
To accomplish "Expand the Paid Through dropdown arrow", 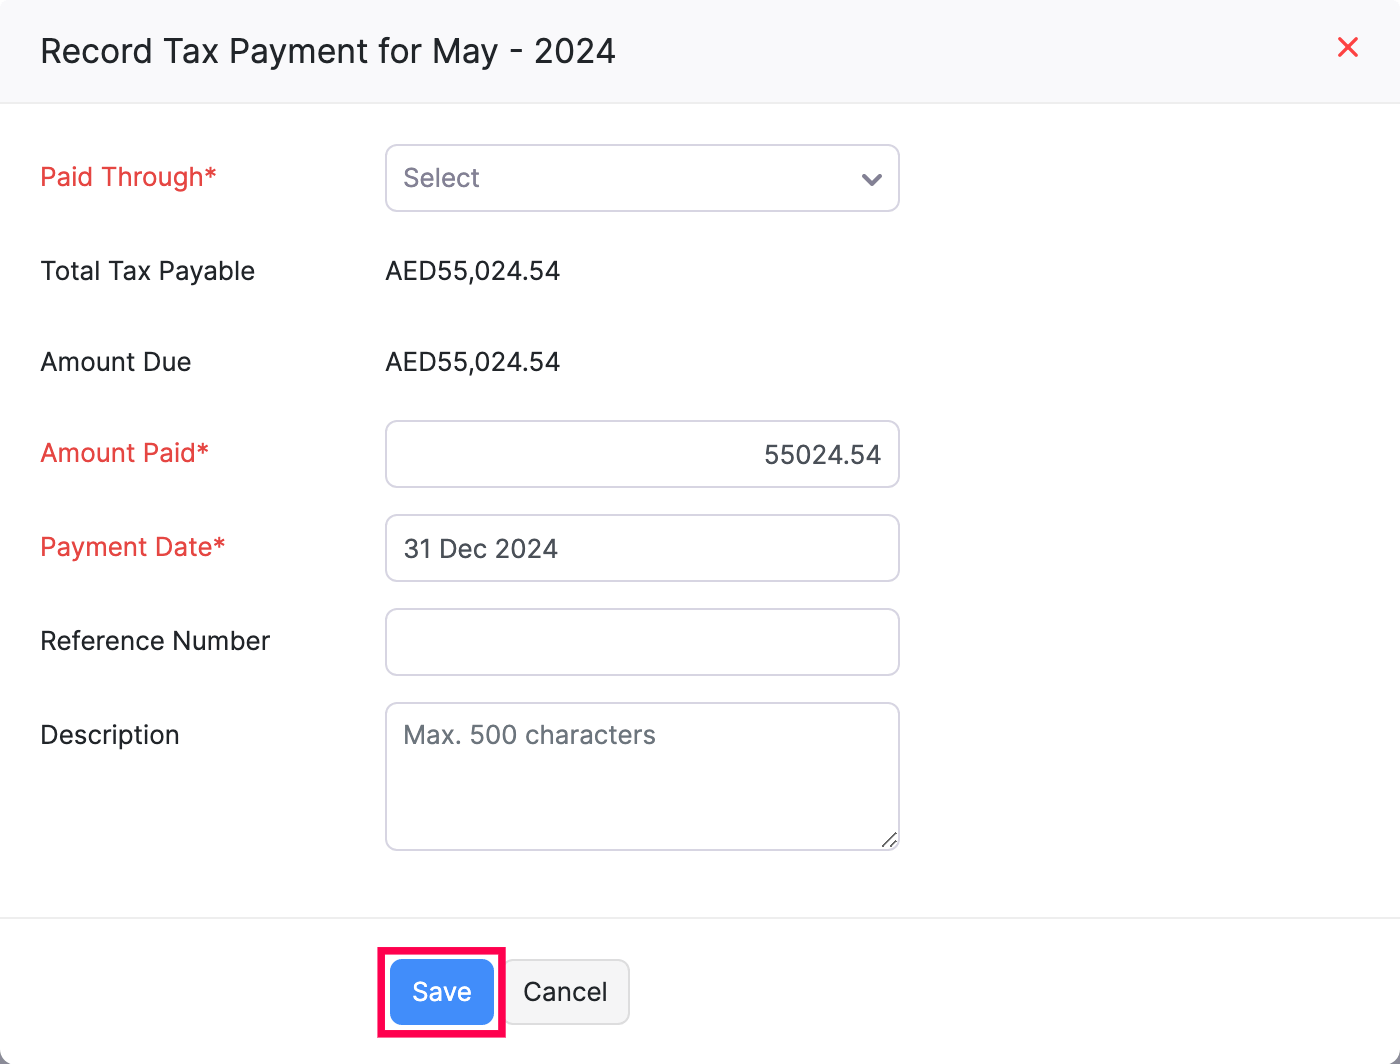I will coord(871,179).
